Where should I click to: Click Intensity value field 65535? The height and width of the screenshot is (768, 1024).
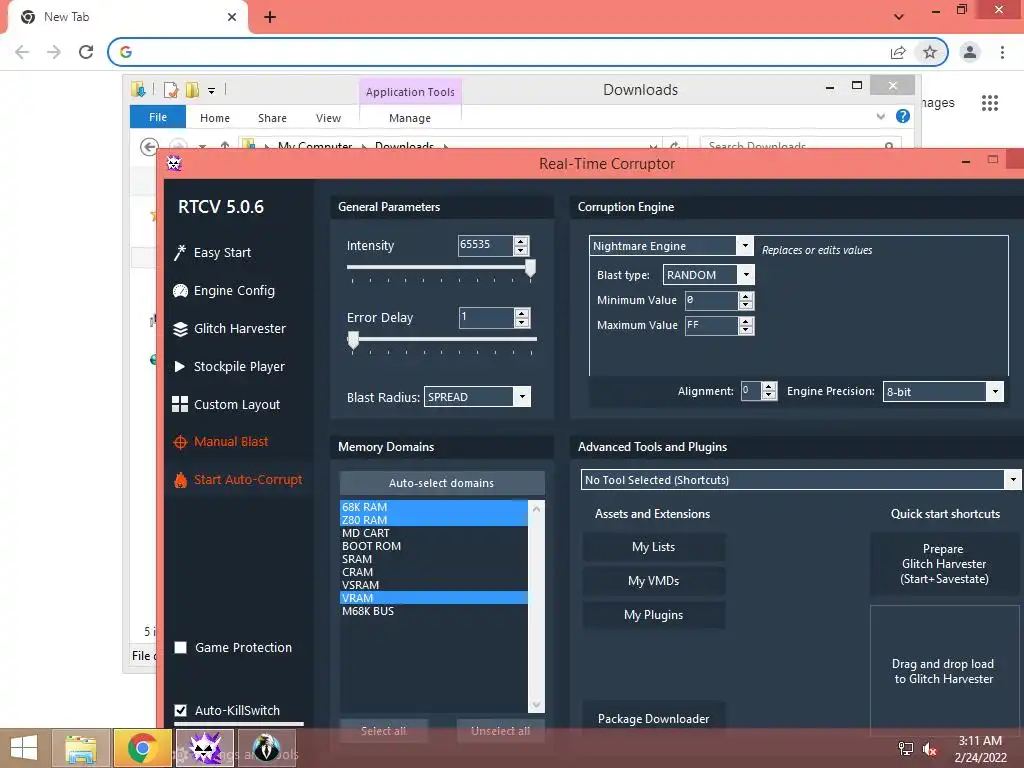pos(486,245)
